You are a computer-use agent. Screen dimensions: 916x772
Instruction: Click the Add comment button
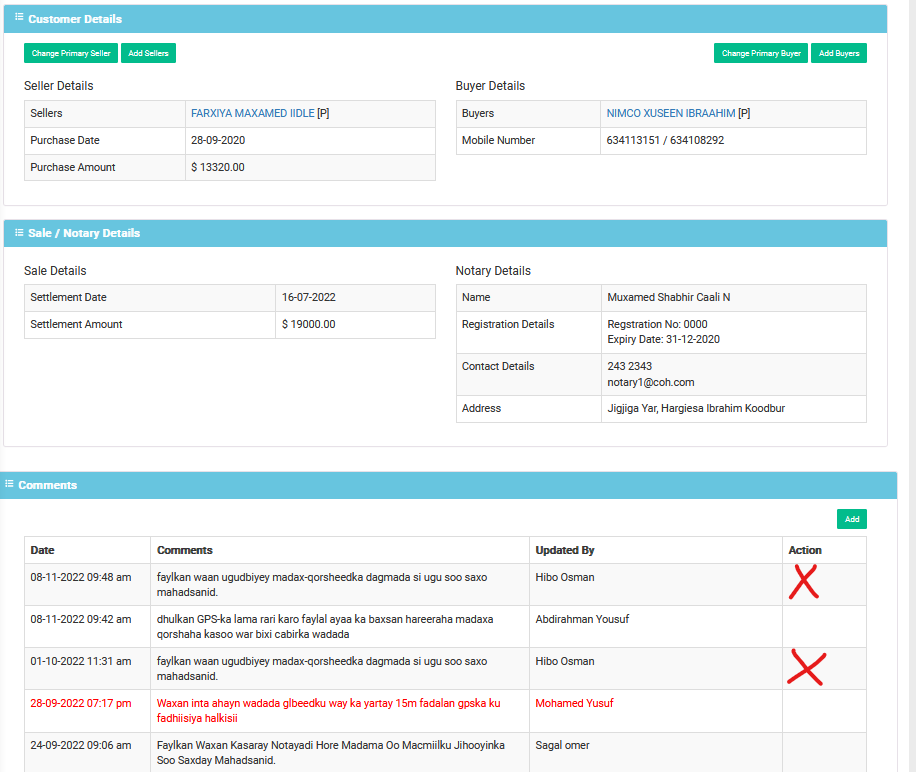(852, 519)
